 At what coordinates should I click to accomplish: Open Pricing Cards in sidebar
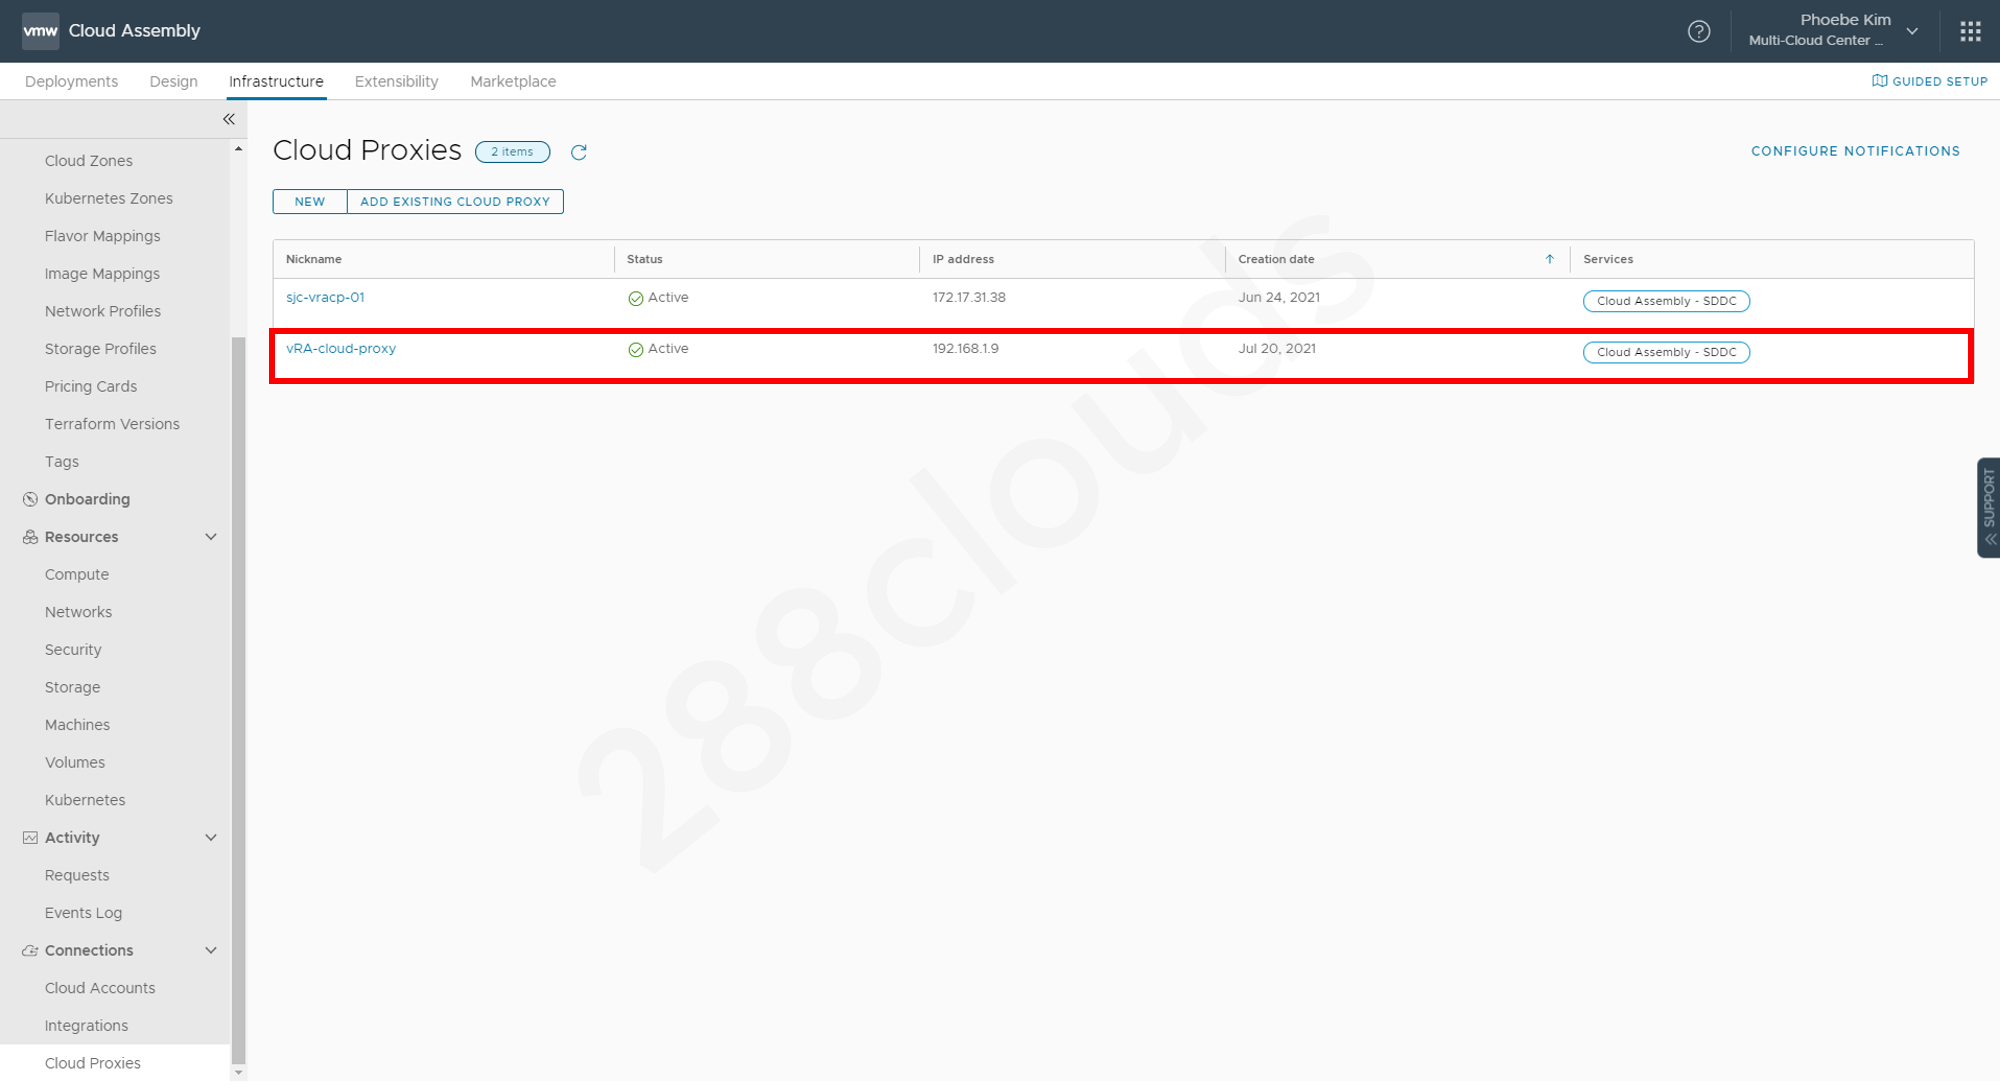pyautogui.click(x=91, y=386)
